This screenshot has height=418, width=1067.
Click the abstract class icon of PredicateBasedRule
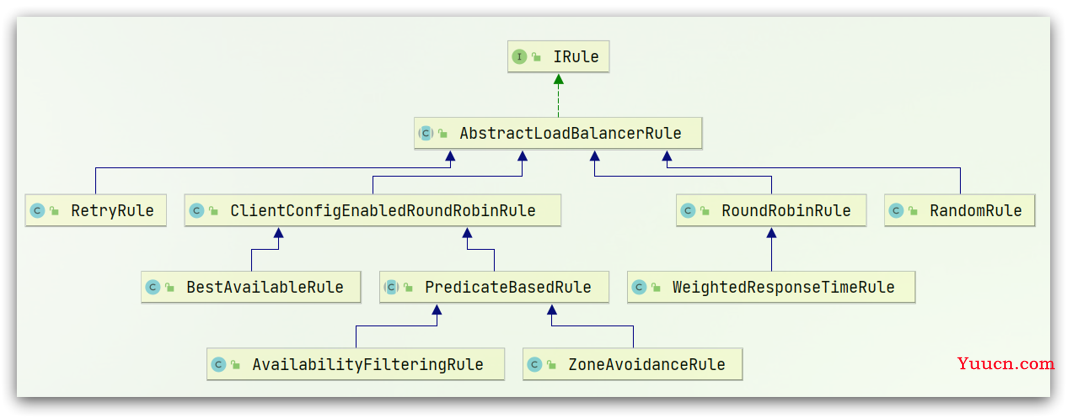click(x=391, y=287)
